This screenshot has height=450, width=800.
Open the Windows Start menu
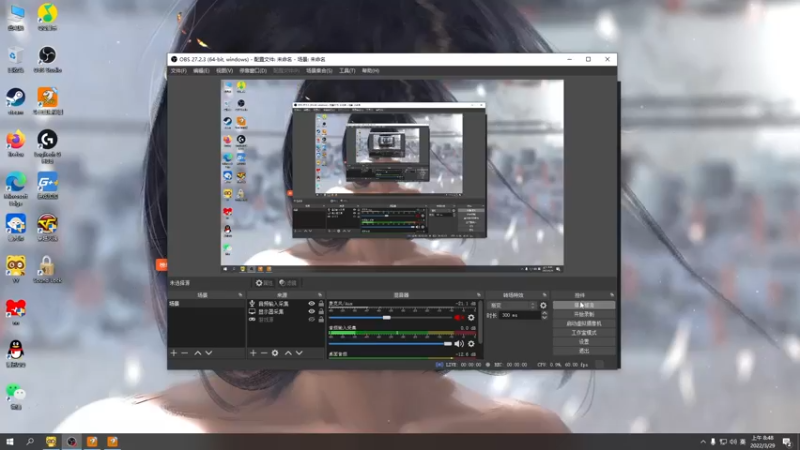pyautogui.click(x=10, y=441)
